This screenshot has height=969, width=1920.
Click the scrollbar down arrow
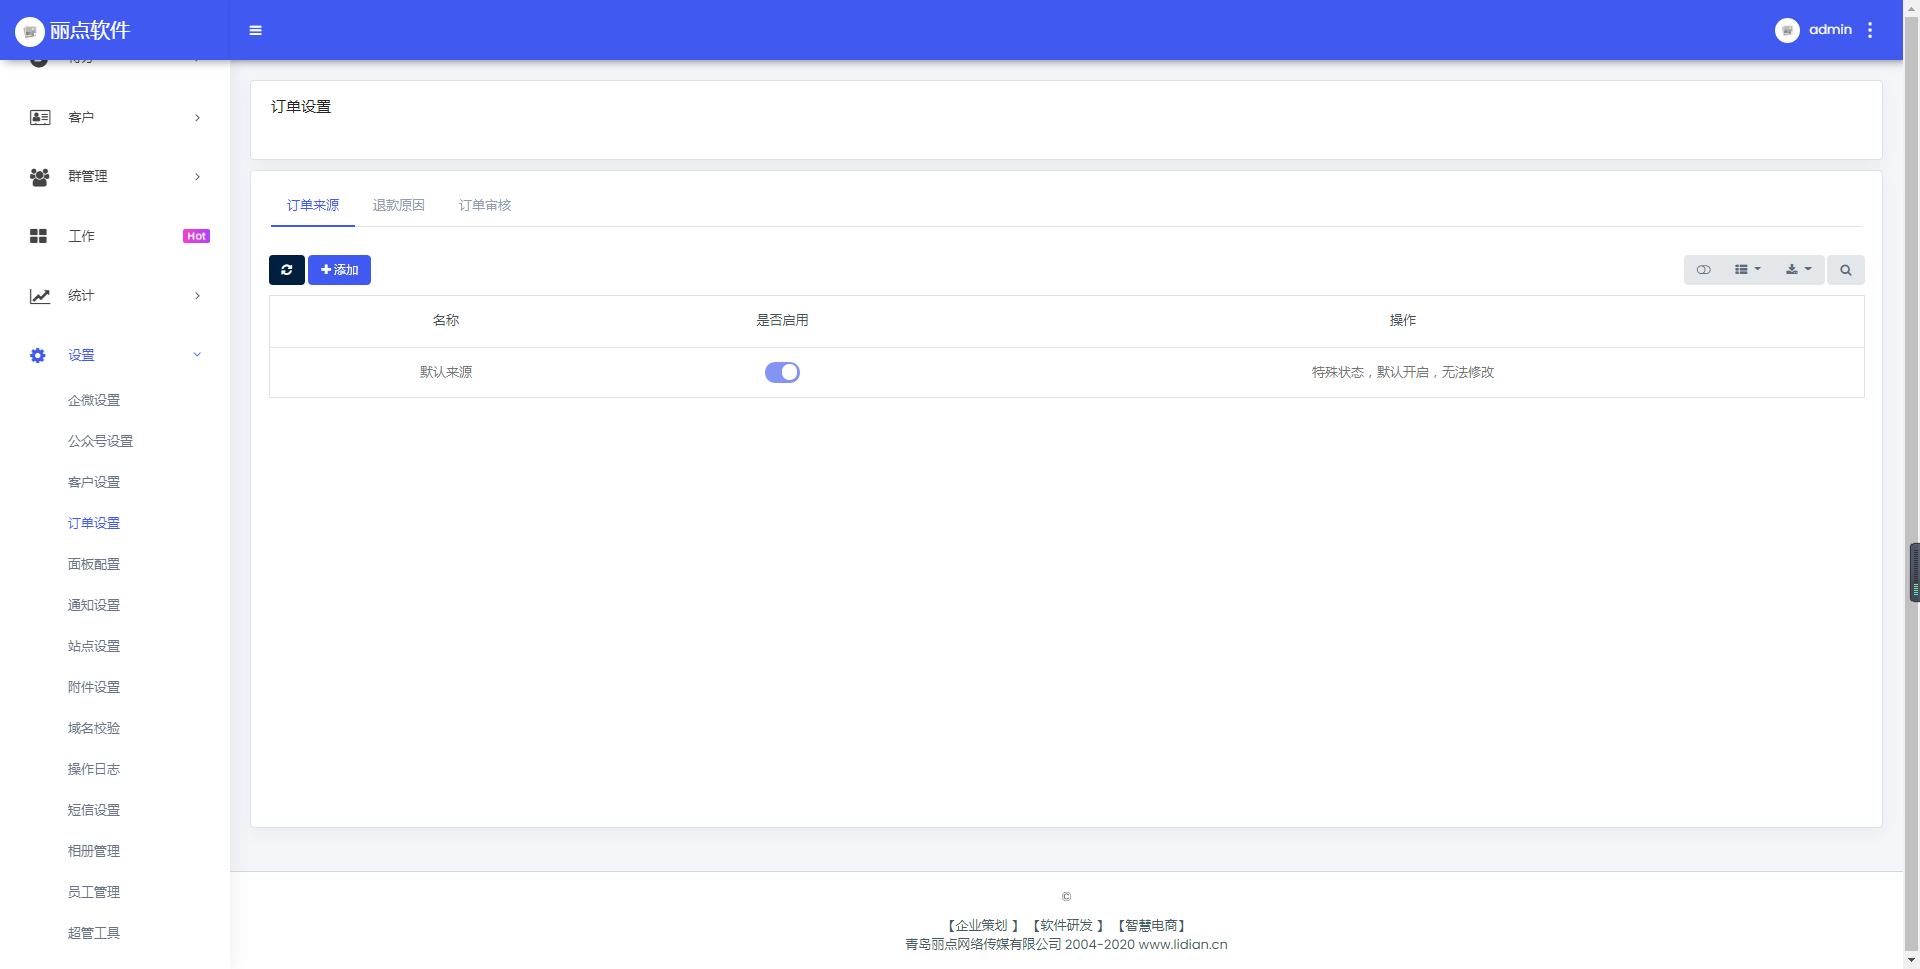tap(1912, 960)
